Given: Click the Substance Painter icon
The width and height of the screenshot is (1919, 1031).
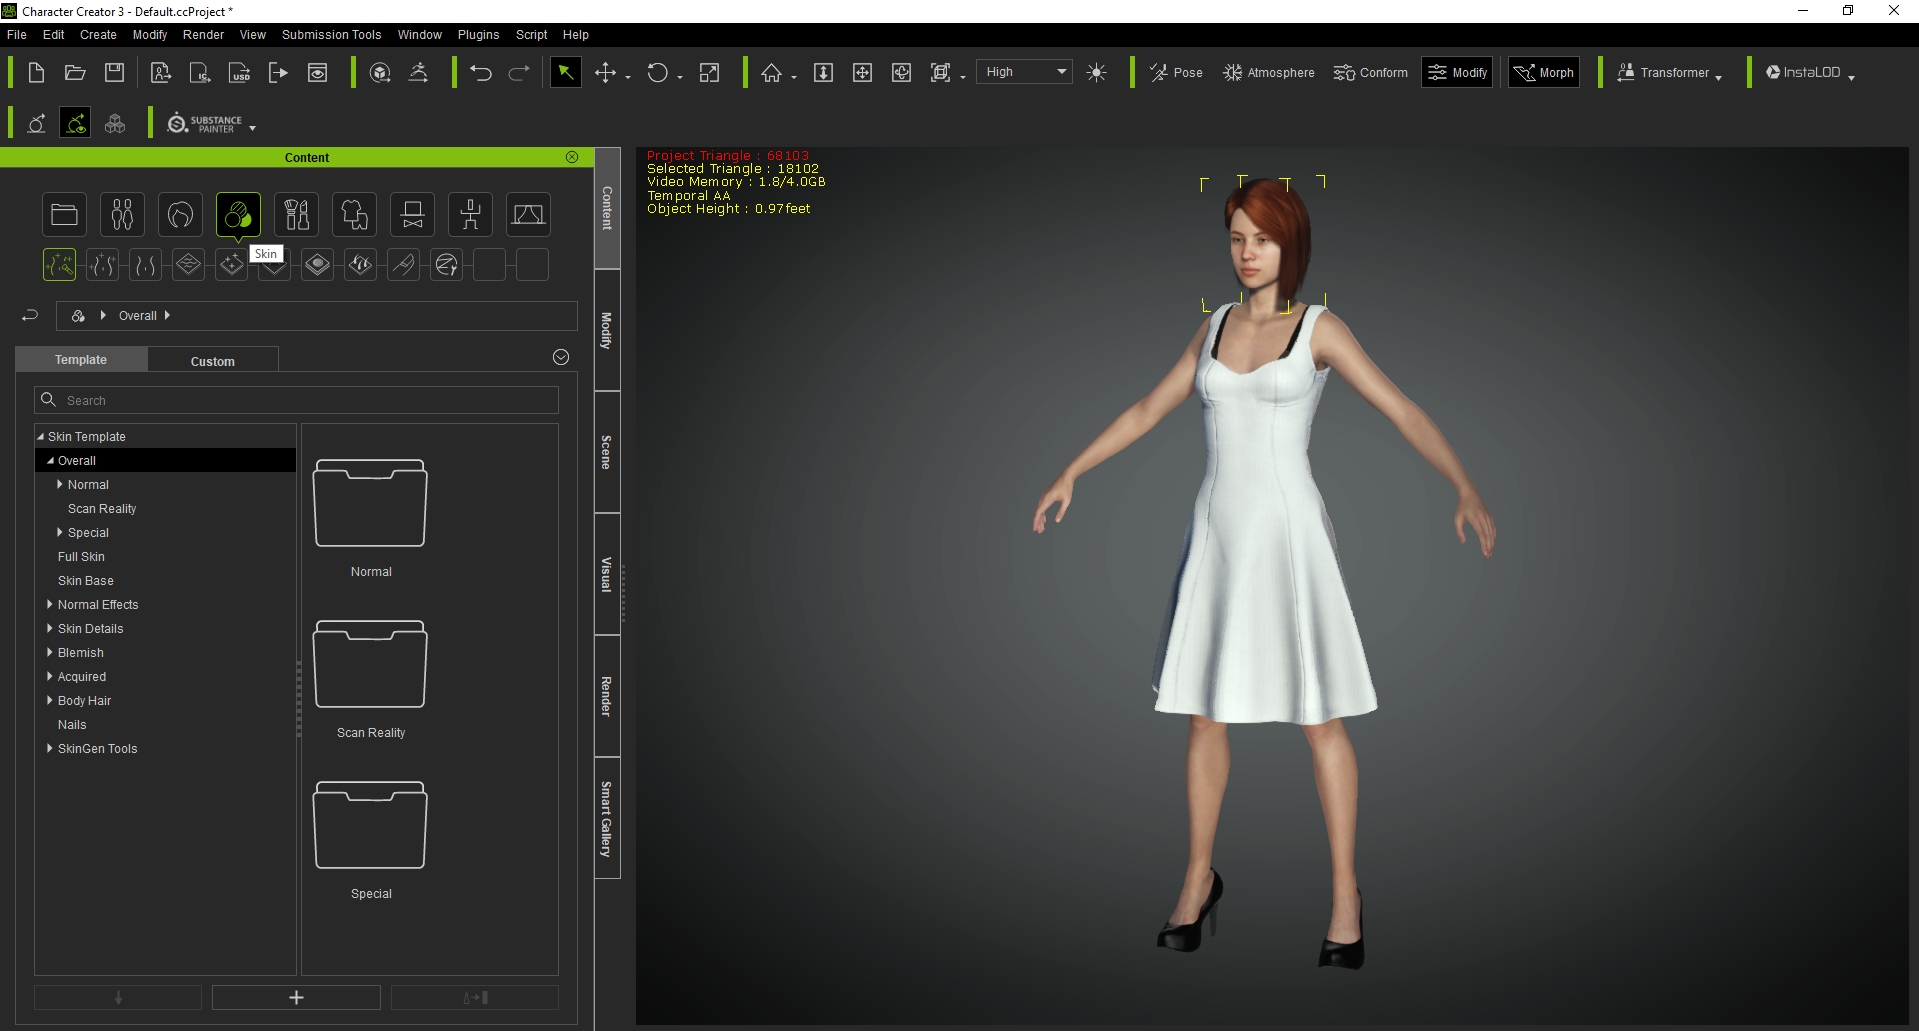Looking at the screenshot, I should (204, 123).
